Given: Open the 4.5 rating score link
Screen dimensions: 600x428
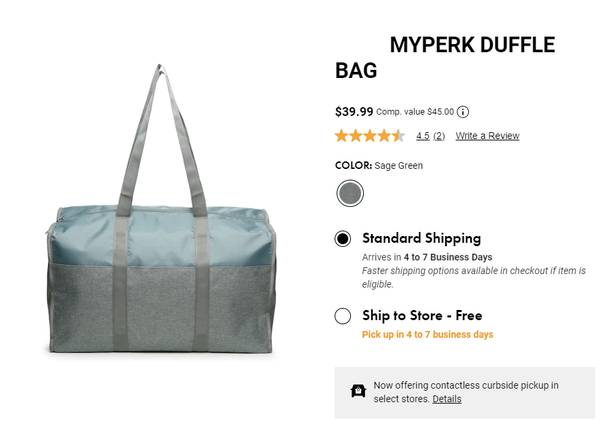Looking at the screenshot, I should (423, 136).
